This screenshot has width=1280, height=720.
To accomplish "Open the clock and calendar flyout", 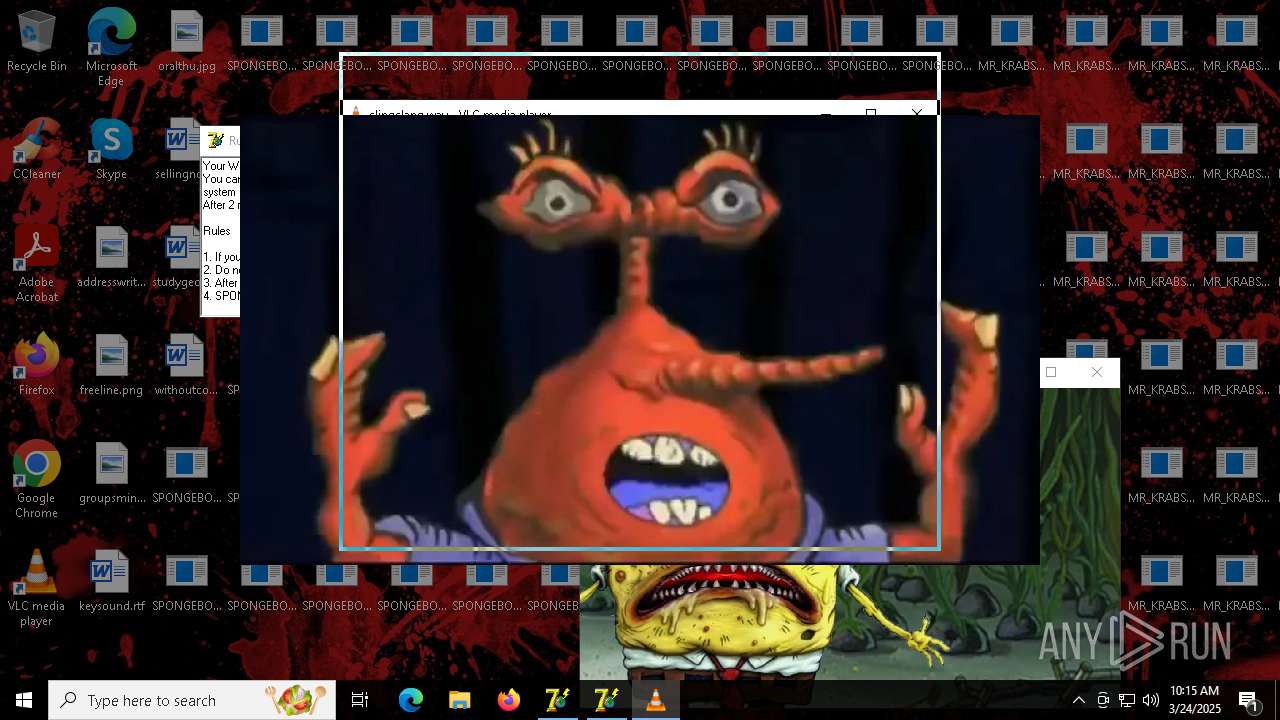I will (1195, 700).
